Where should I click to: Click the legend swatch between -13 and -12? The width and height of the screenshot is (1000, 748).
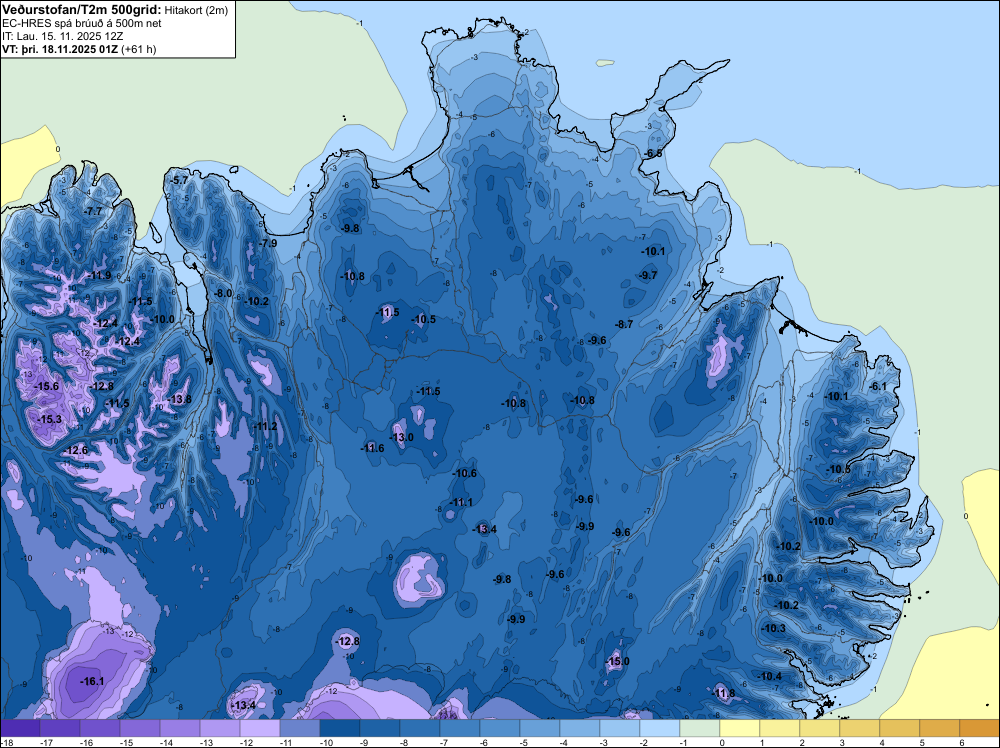pos(219,728)
